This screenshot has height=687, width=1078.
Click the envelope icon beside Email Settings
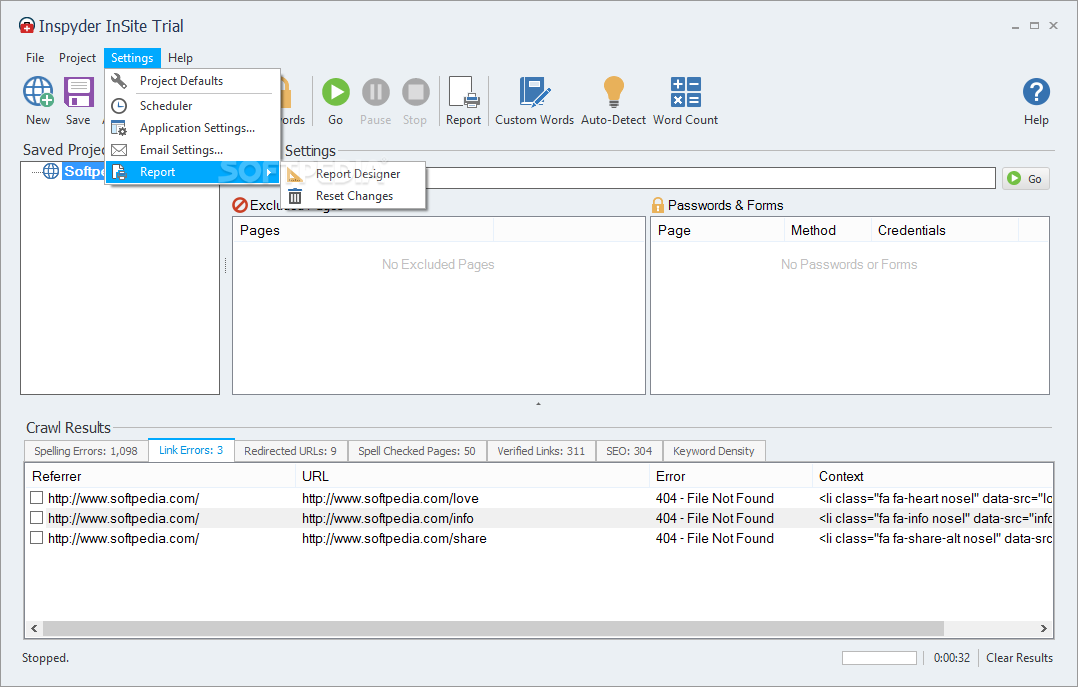(x=119, y=150)
